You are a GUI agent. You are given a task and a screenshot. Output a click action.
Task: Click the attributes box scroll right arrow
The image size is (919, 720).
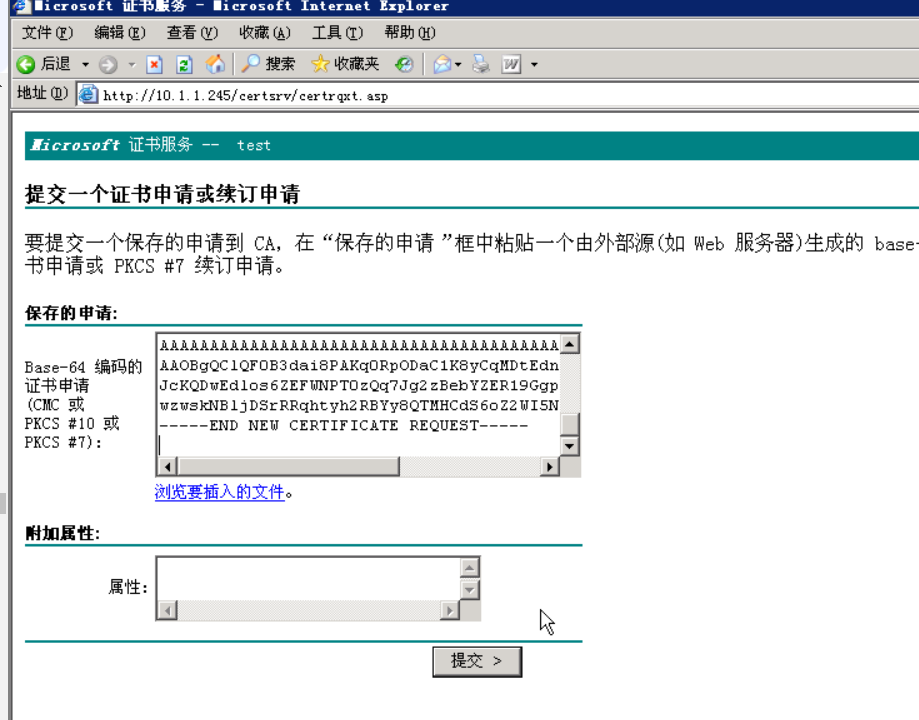click(450, 610)
